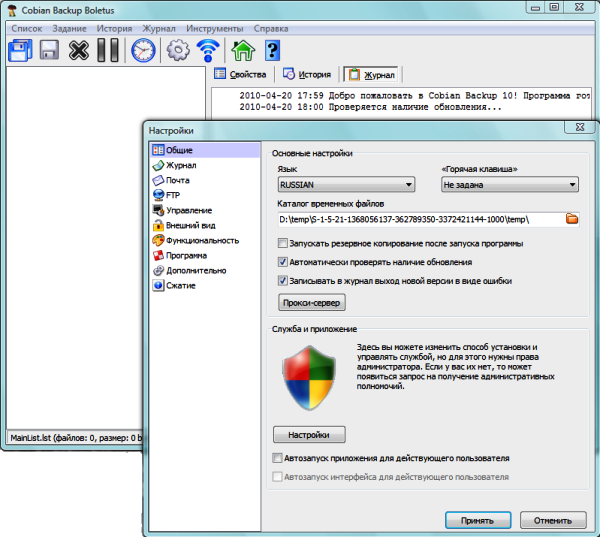Open the Справка menu

click(271, 29)
